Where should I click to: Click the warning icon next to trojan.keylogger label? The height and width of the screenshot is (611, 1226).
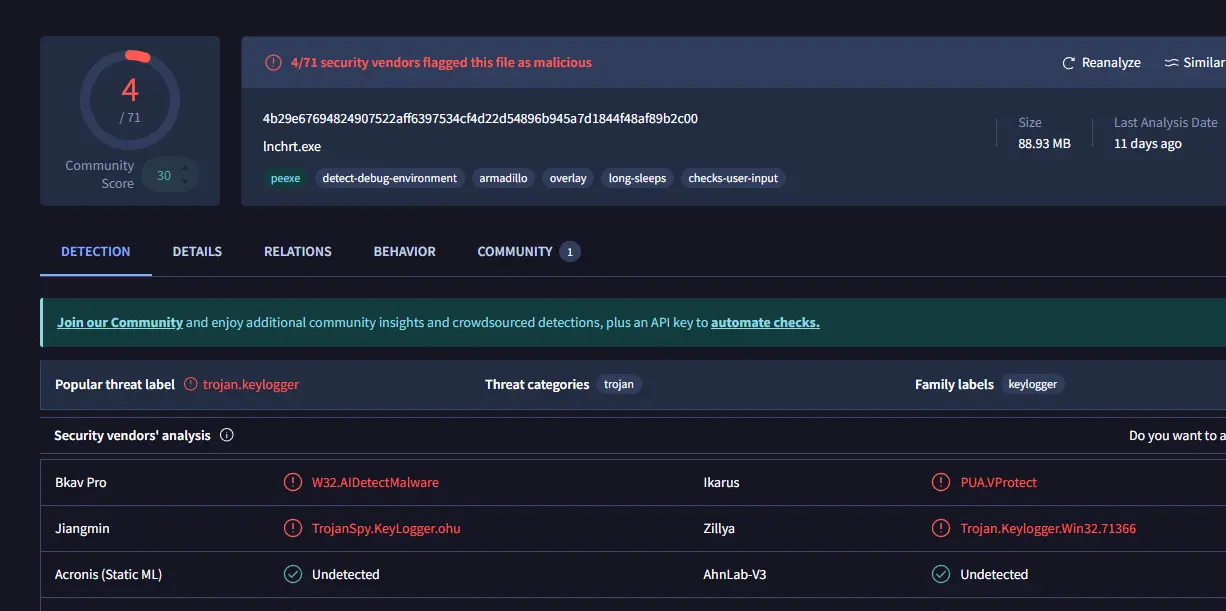[192, 384]
